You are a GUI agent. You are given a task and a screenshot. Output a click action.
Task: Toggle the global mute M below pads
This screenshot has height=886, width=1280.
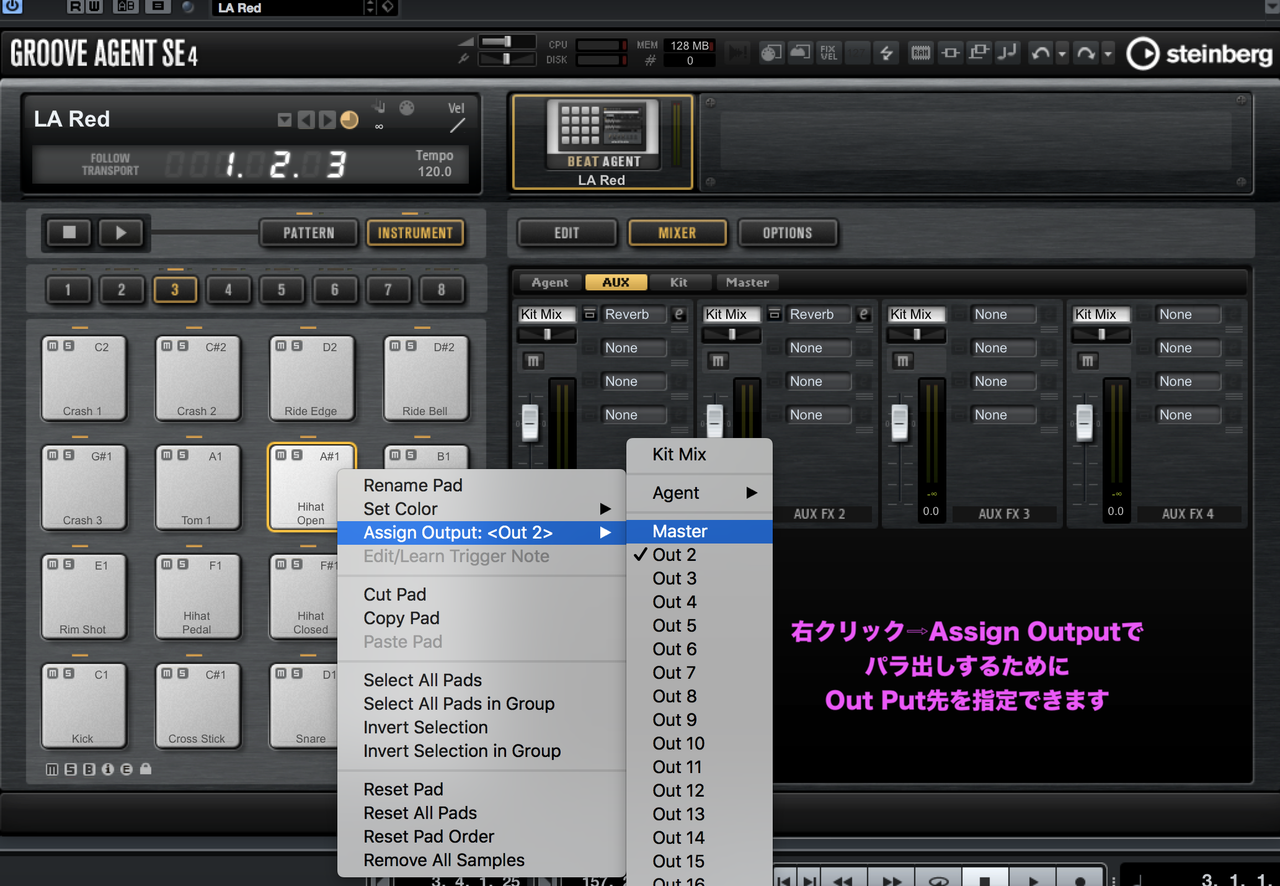pos(52,769)
